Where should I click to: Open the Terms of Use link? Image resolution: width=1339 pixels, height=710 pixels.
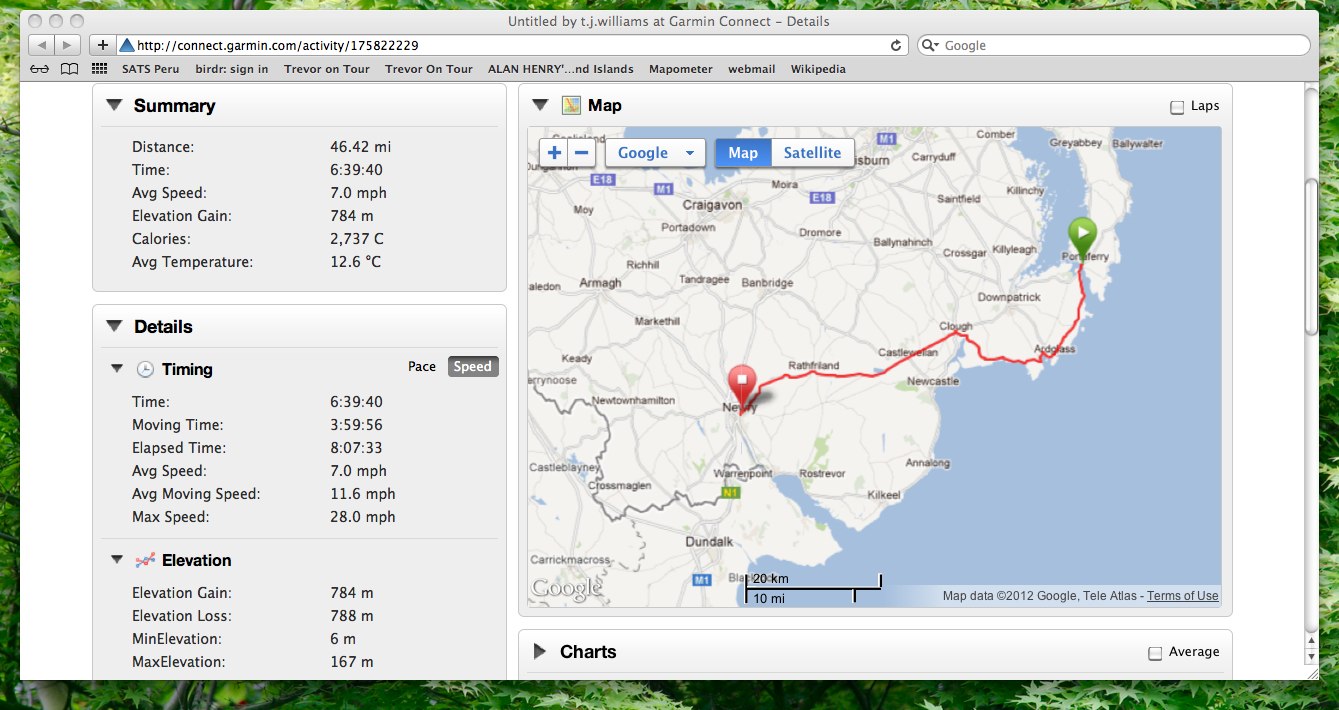point(1182,596)
